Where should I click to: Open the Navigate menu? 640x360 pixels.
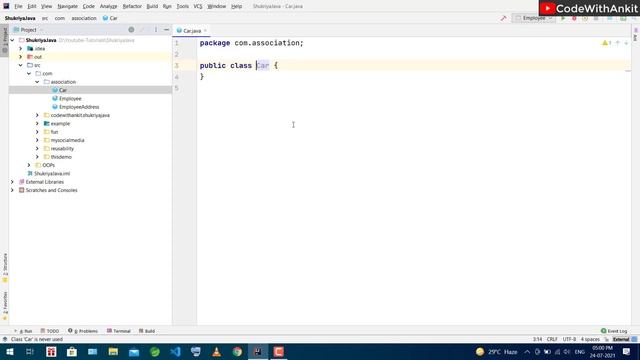pyautogui.click(x=67, y=7)
